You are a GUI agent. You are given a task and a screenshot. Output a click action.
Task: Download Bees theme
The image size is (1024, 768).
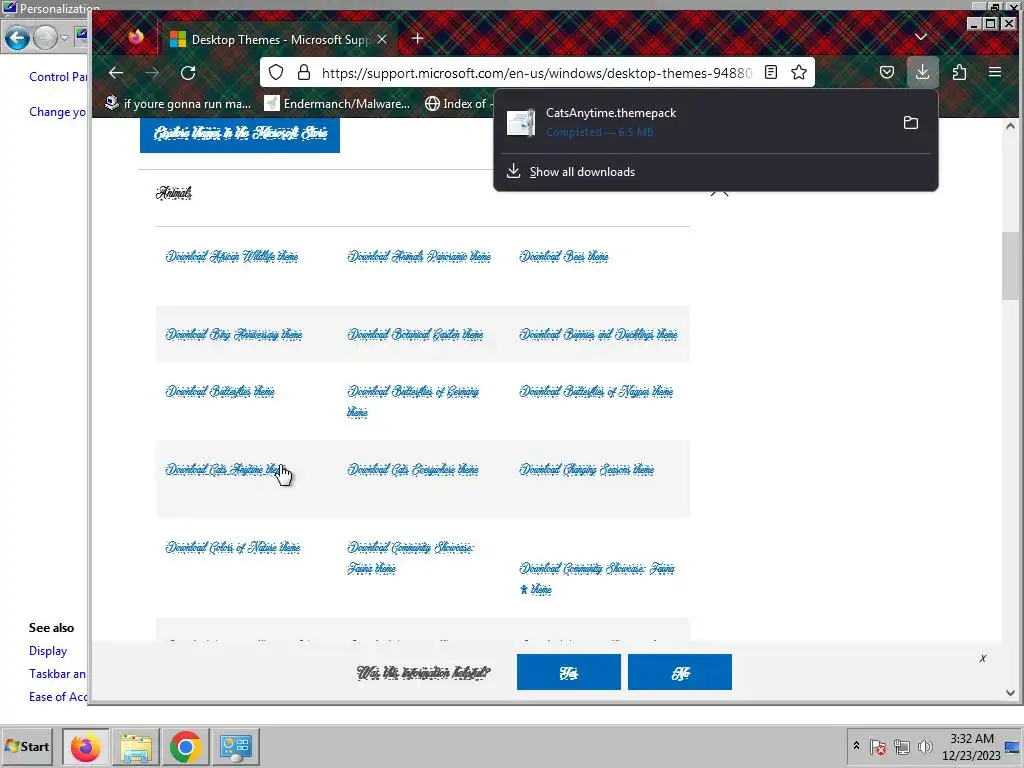click(x=564, y=256)
